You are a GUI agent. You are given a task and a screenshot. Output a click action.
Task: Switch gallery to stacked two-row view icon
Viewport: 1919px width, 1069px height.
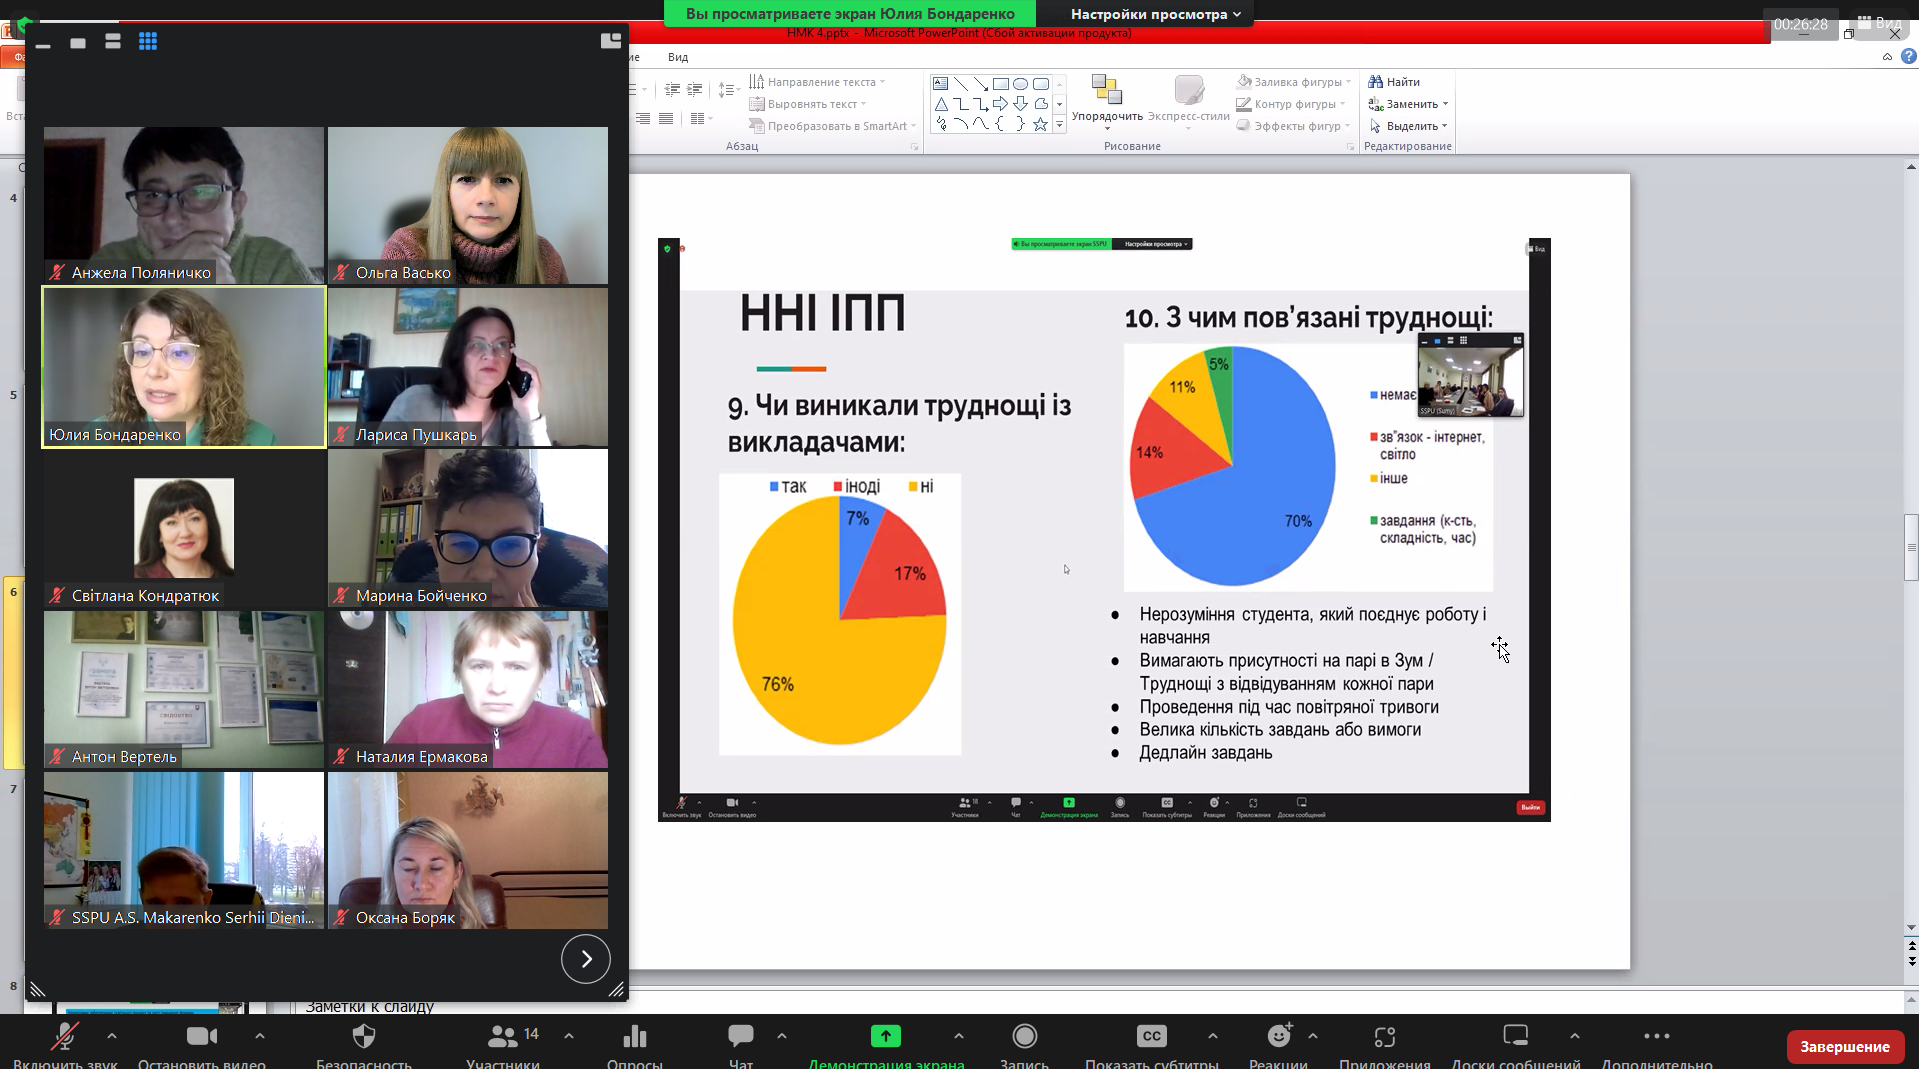click(x=113, y=41)
